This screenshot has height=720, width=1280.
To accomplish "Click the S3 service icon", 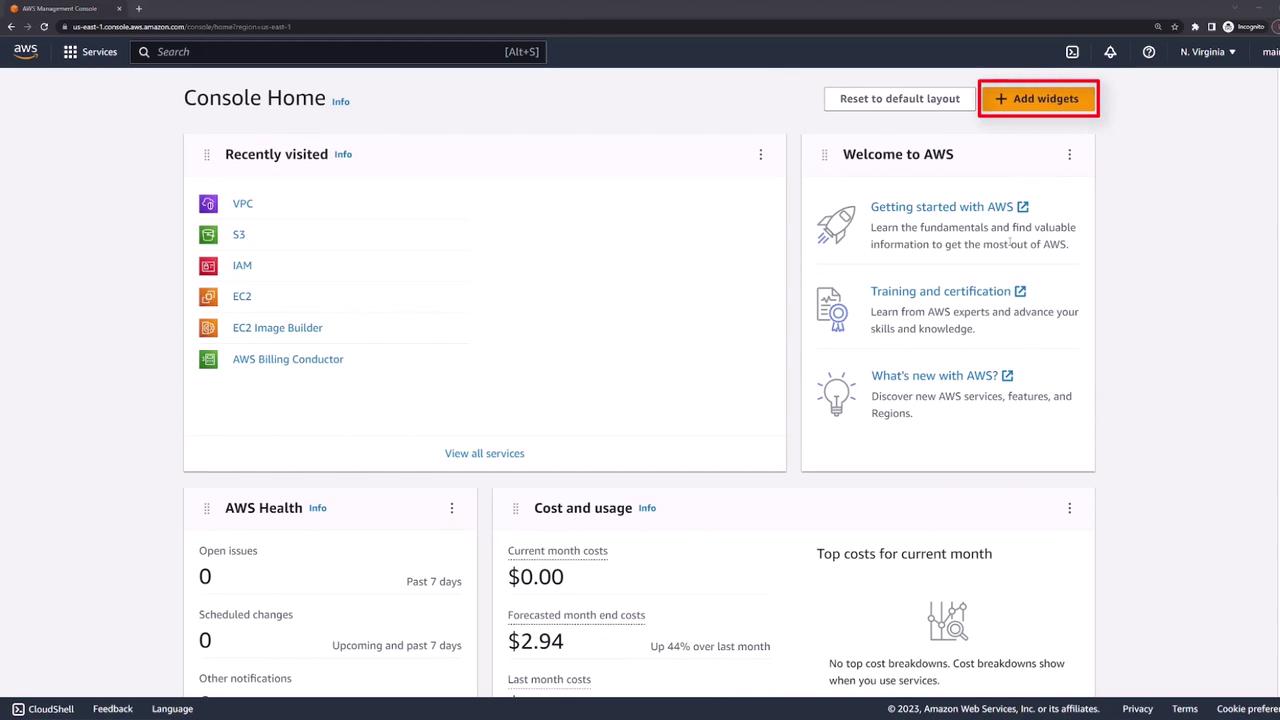I will point(208,235).
